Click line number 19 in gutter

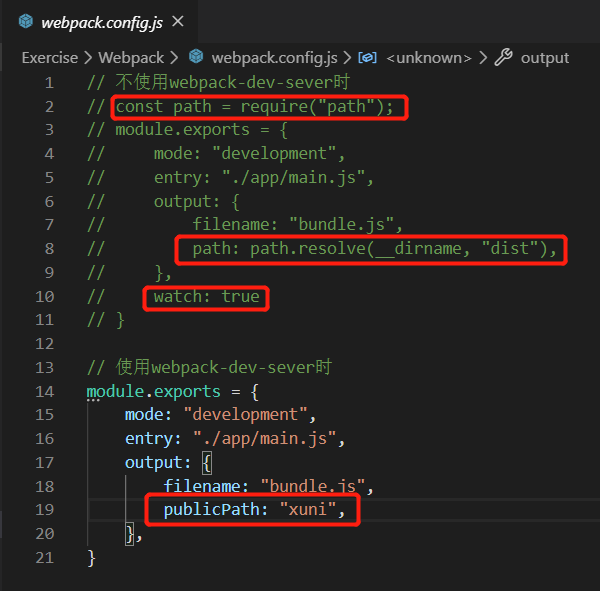(44, 510)
